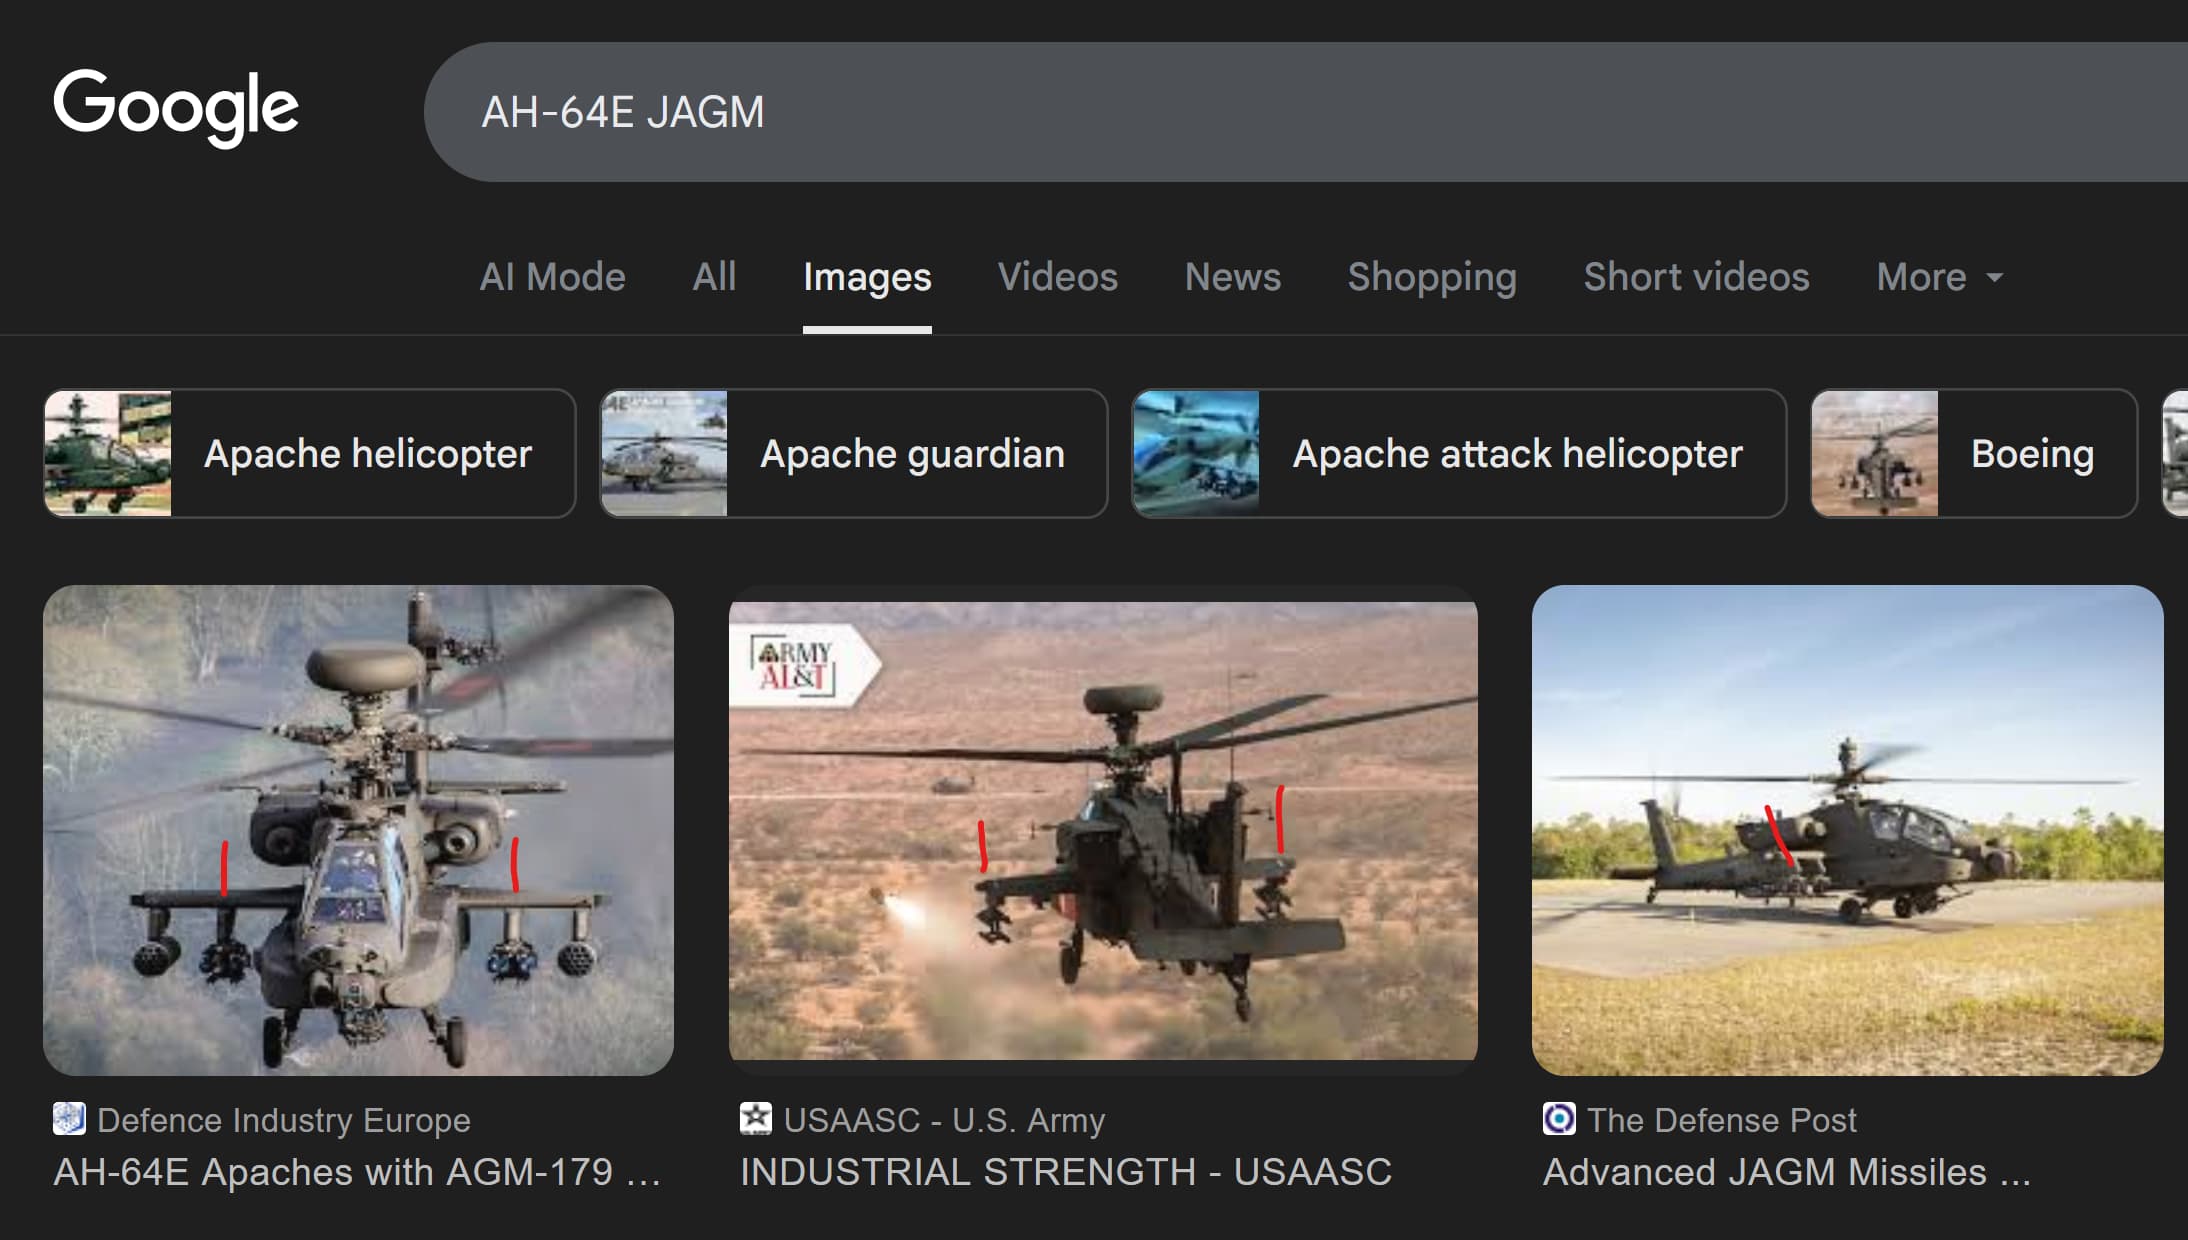
Task: Switch to the AI Mode tab
Action: click(552, 277)
